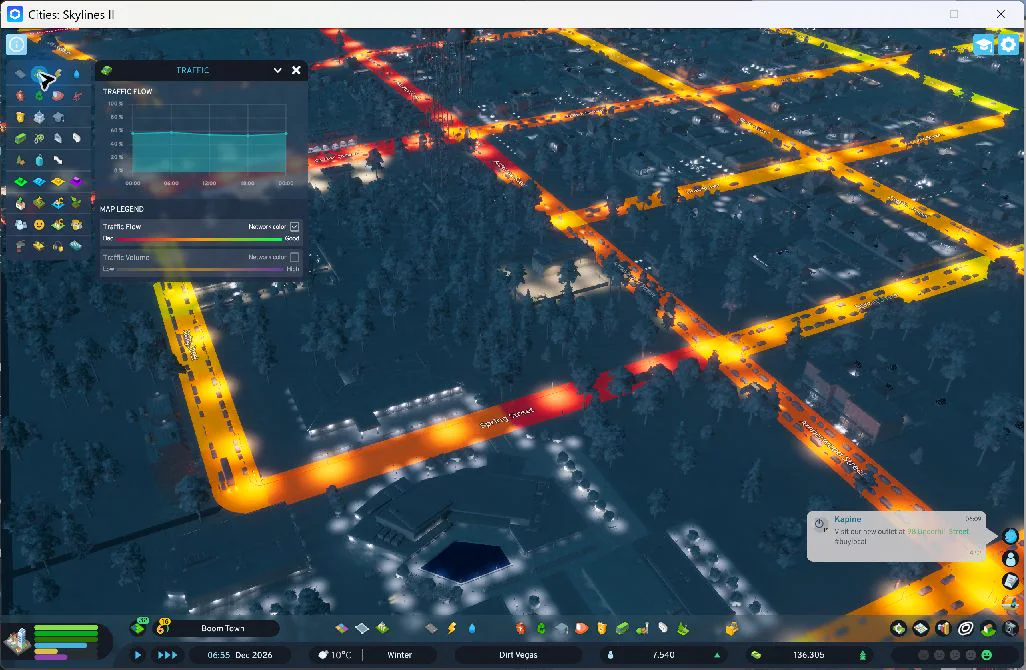
Task: Select the healthcare info view icon
Action: pyautogui.click(x=20, y=96)
